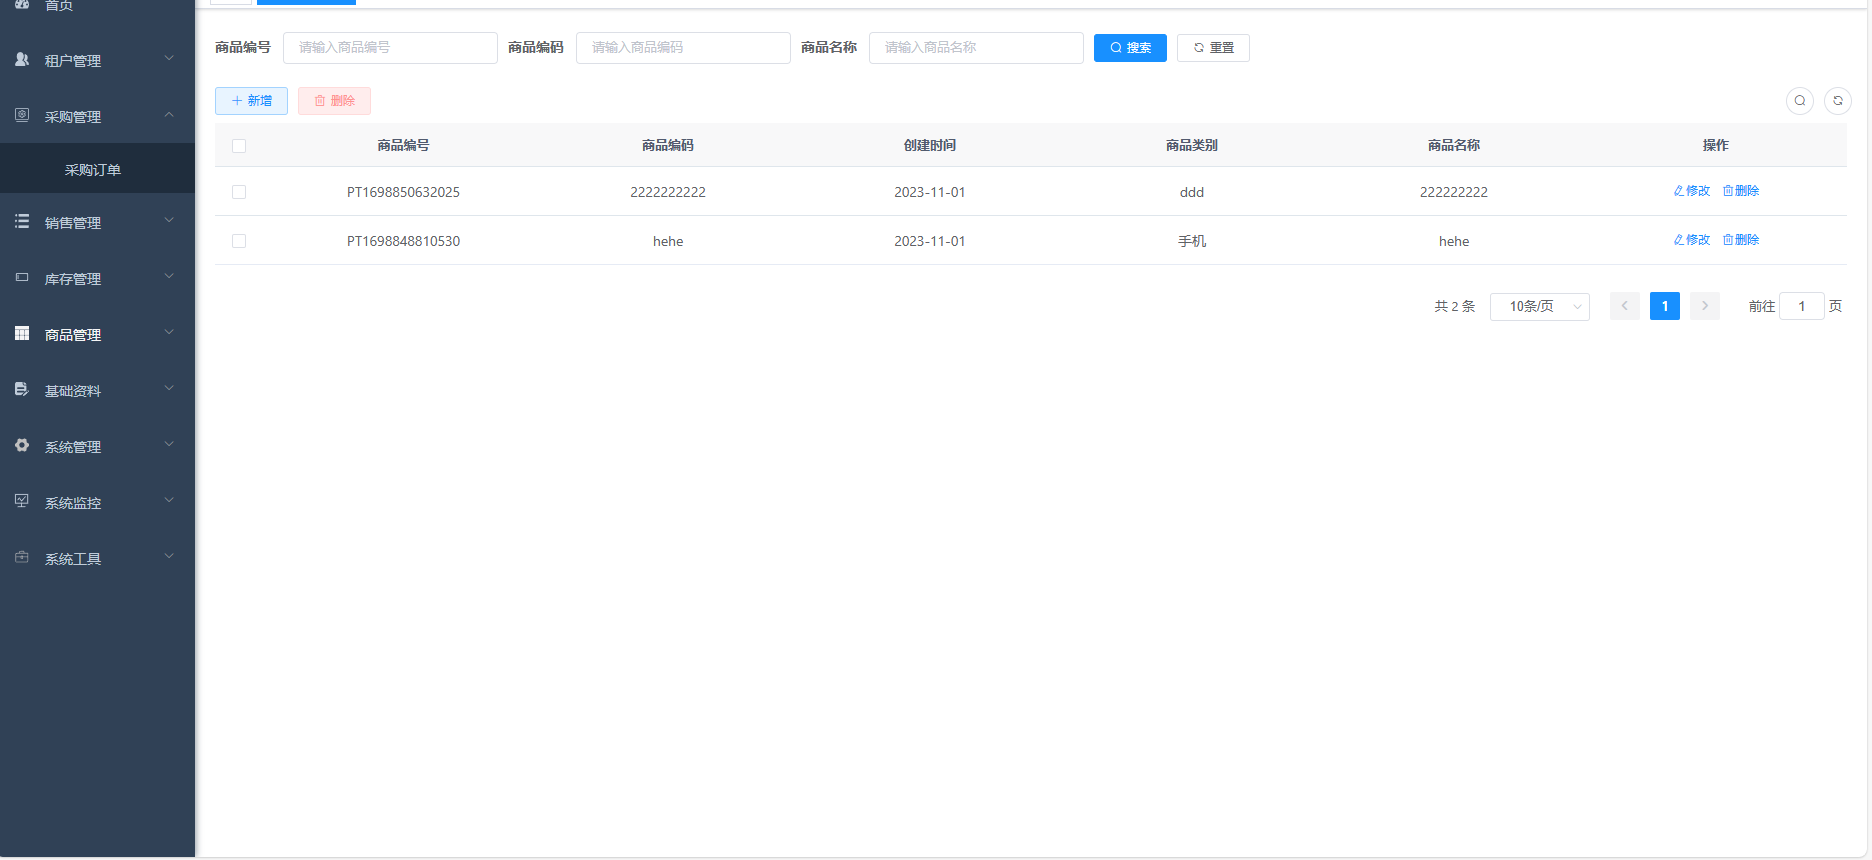This screenshot has height=860, width=1872.
Task: Check row PT1698848810530 checkbox
Action: 239,241
